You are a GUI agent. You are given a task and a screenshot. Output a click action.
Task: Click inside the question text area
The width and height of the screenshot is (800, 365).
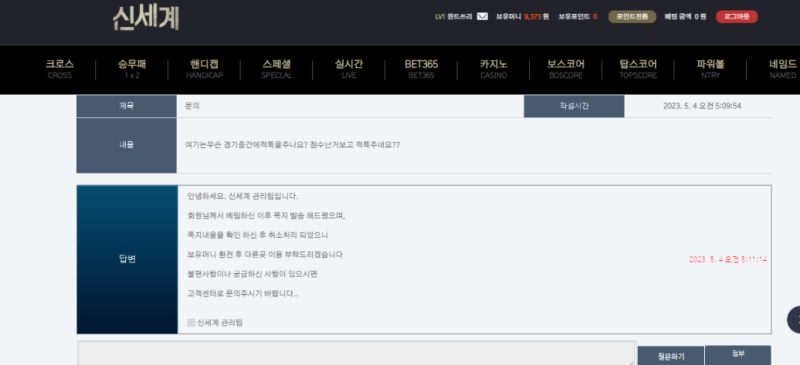[x=357, y=353]
